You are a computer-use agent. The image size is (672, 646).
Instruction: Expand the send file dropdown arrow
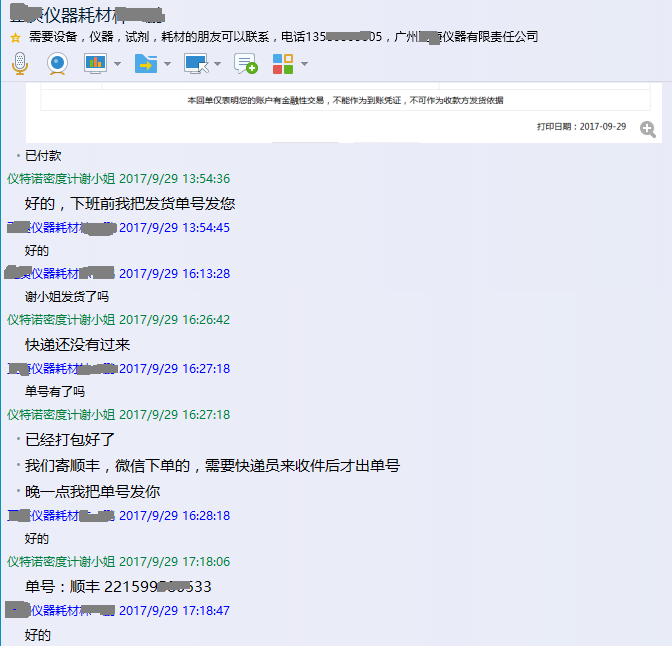tap(167, 64)
